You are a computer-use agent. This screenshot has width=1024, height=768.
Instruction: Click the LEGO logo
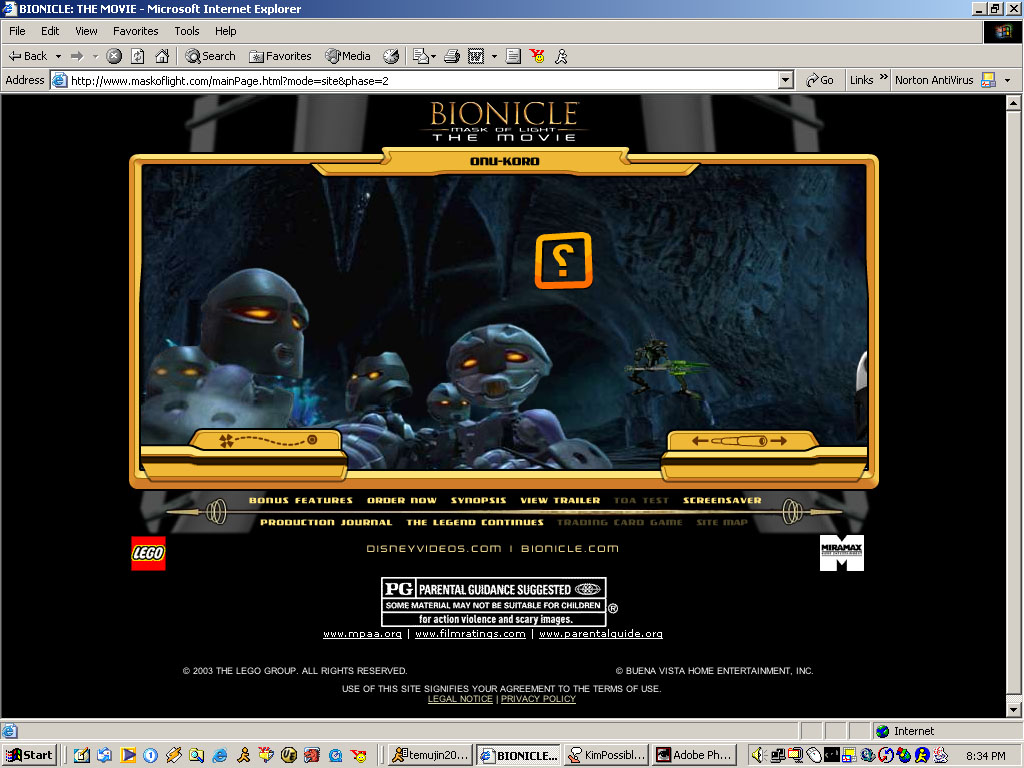148,553
